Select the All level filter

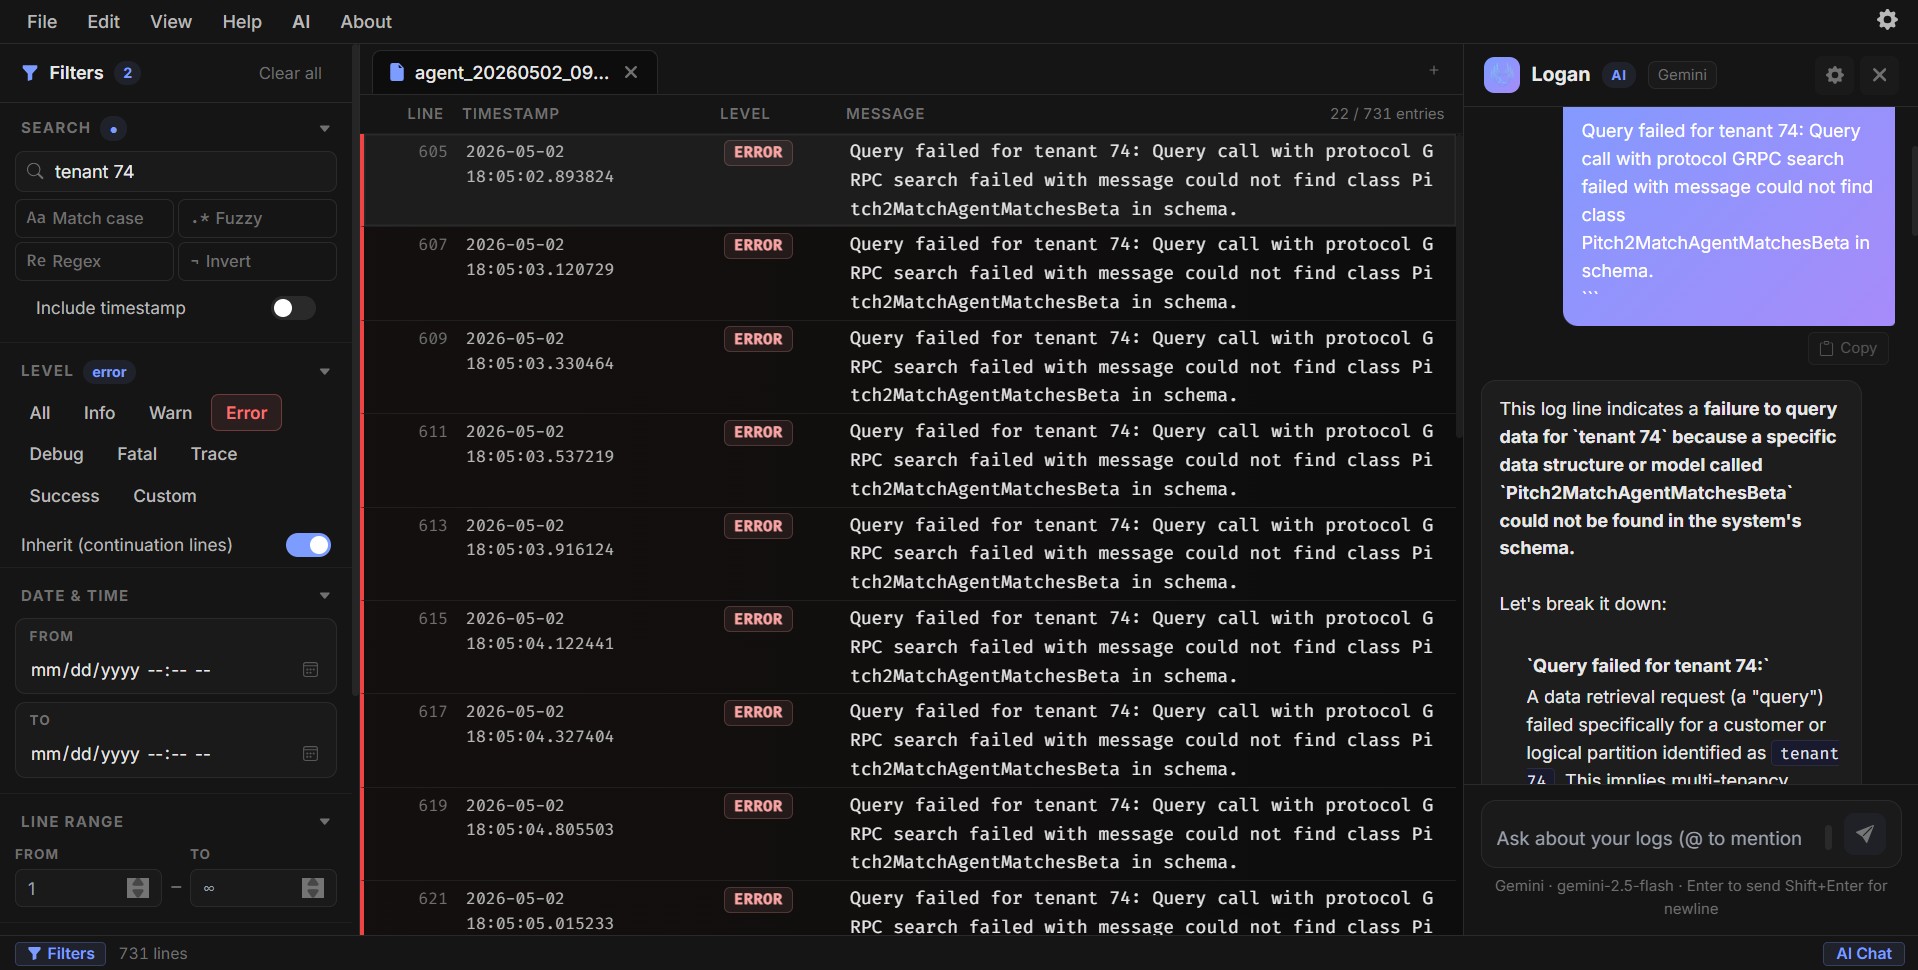pyautogui.click(x=40, y=413)
